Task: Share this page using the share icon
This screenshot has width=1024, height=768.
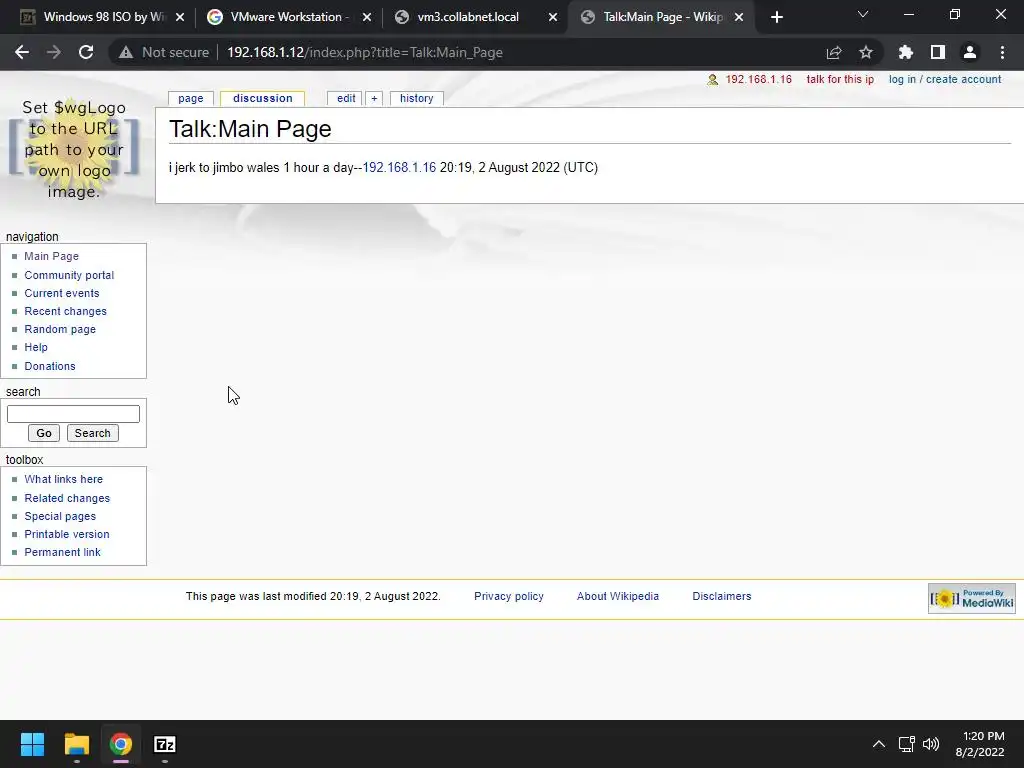Action: tap(834, 52)
